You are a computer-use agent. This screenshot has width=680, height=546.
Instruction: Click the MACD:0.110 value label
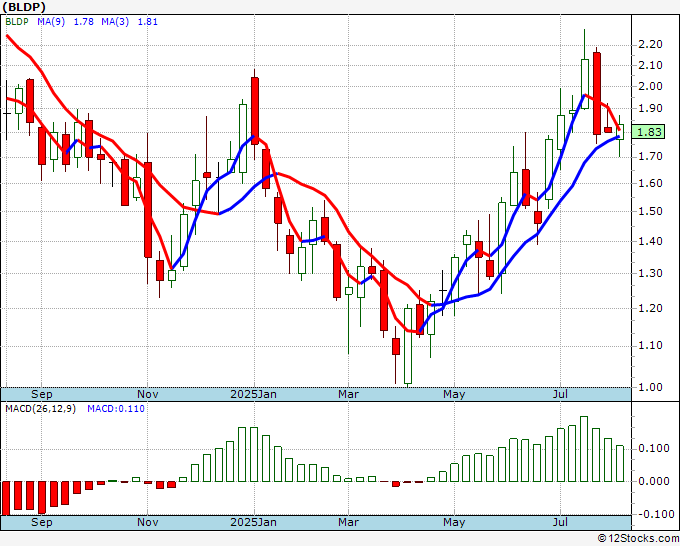pyautogui.click(x=116, y=409)
